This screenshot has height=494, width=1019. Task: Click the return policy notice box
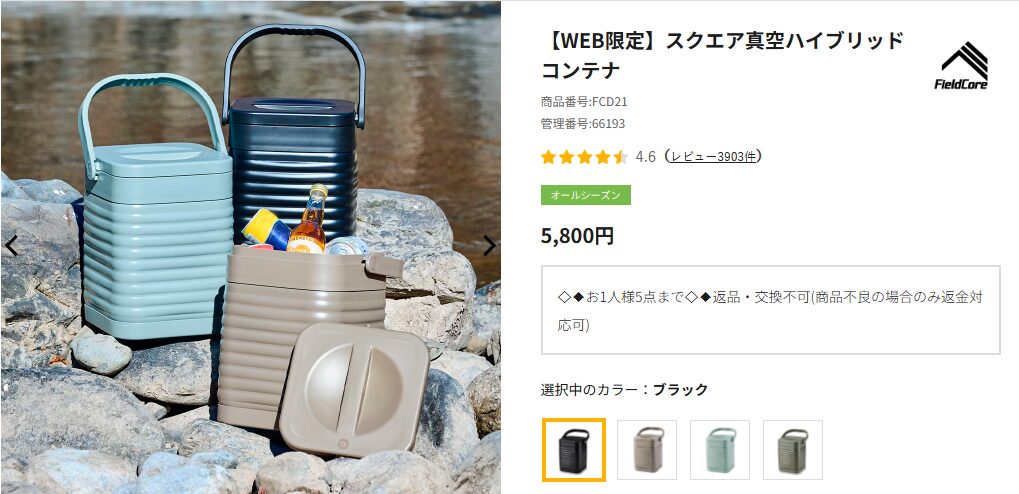point(770,310)
